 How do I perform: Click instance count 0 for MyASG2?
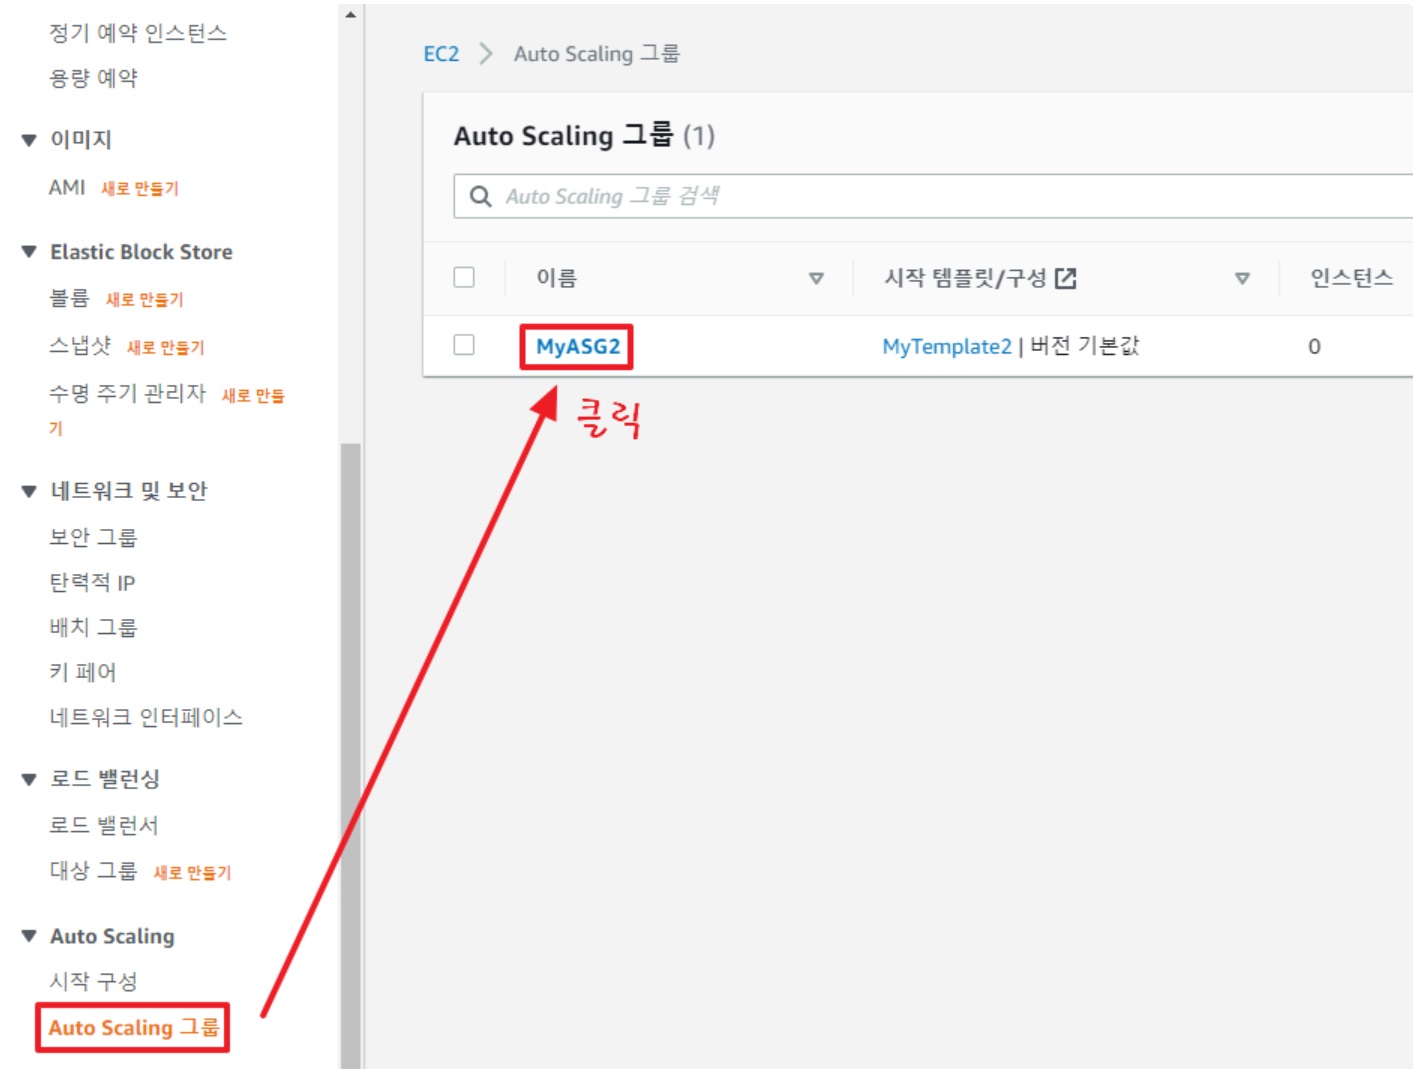click(1314, 346)
